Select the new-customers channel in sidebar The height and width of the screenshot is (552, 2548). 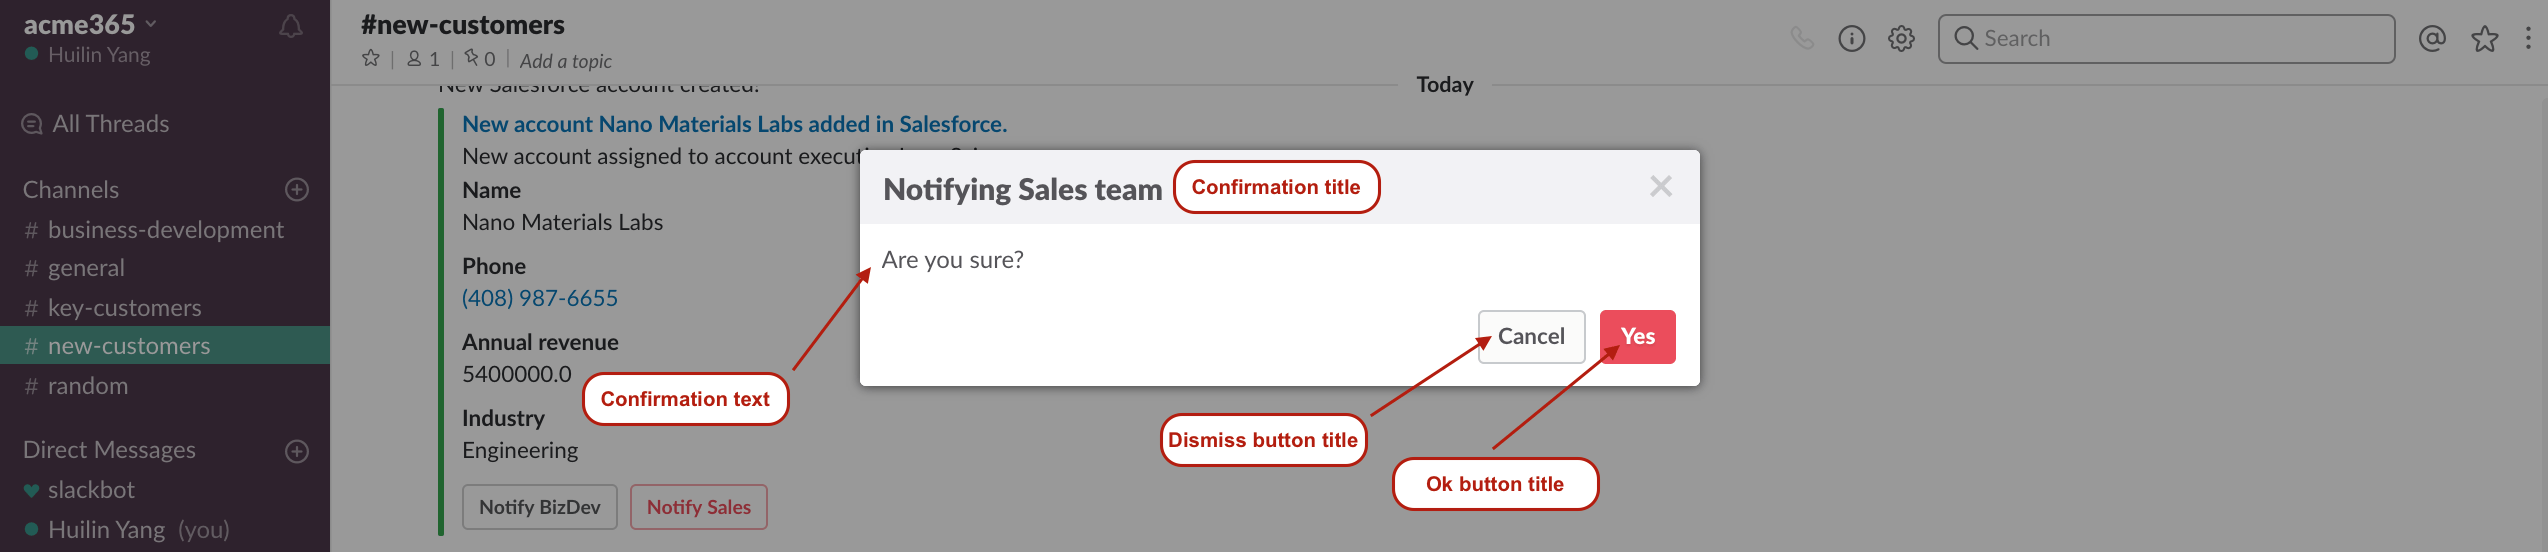tap(165, 346)
